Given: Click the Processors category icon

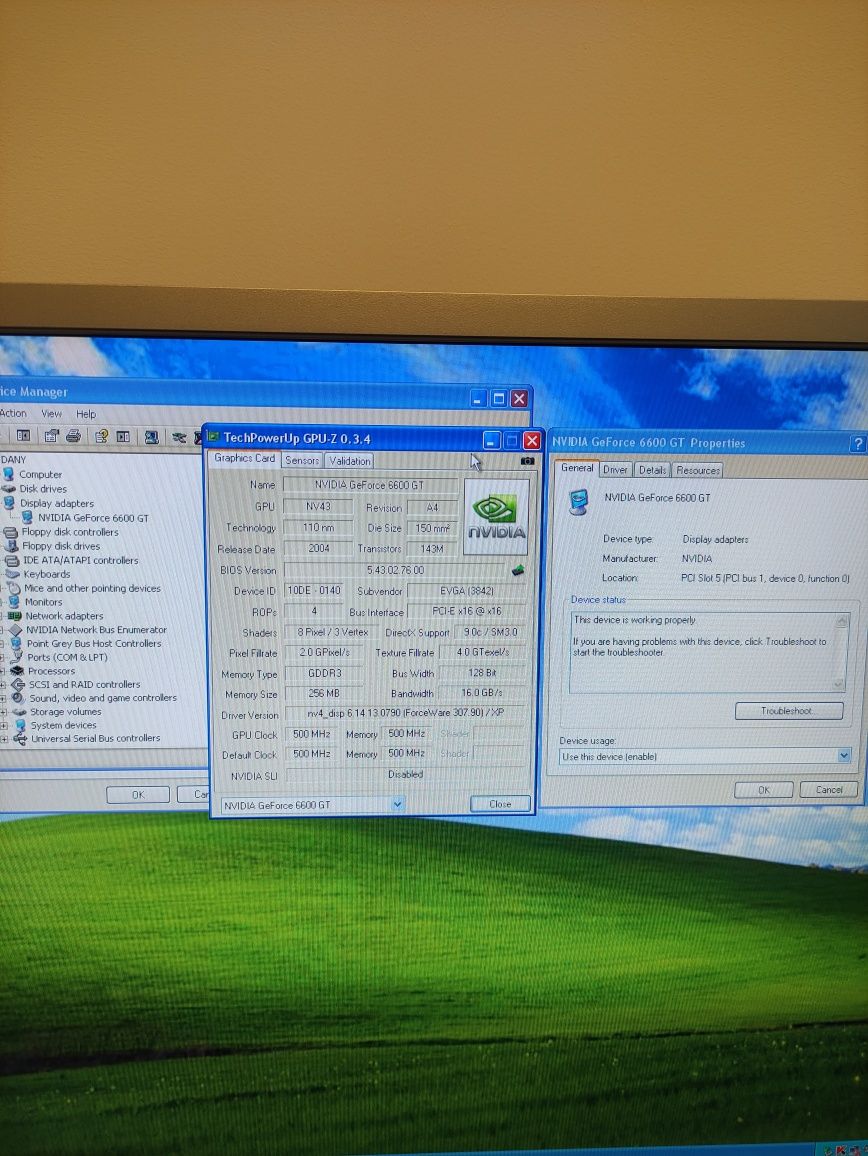Looking at the screenshot, I should click(17, 671).
